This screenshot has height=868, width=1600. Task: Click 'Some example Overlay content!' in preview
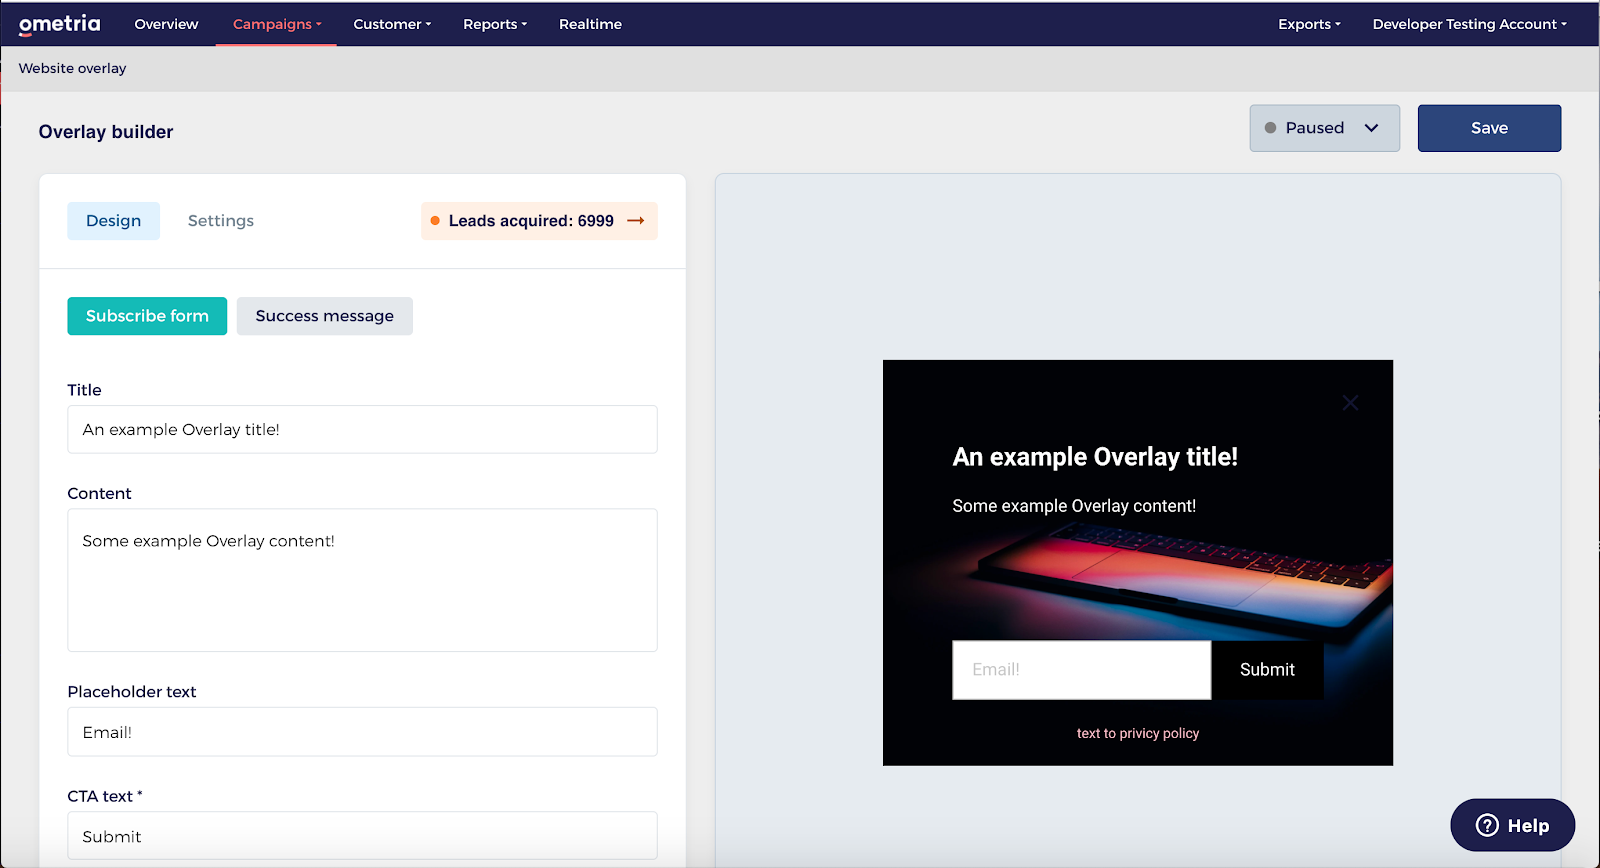coord(1074,506)
